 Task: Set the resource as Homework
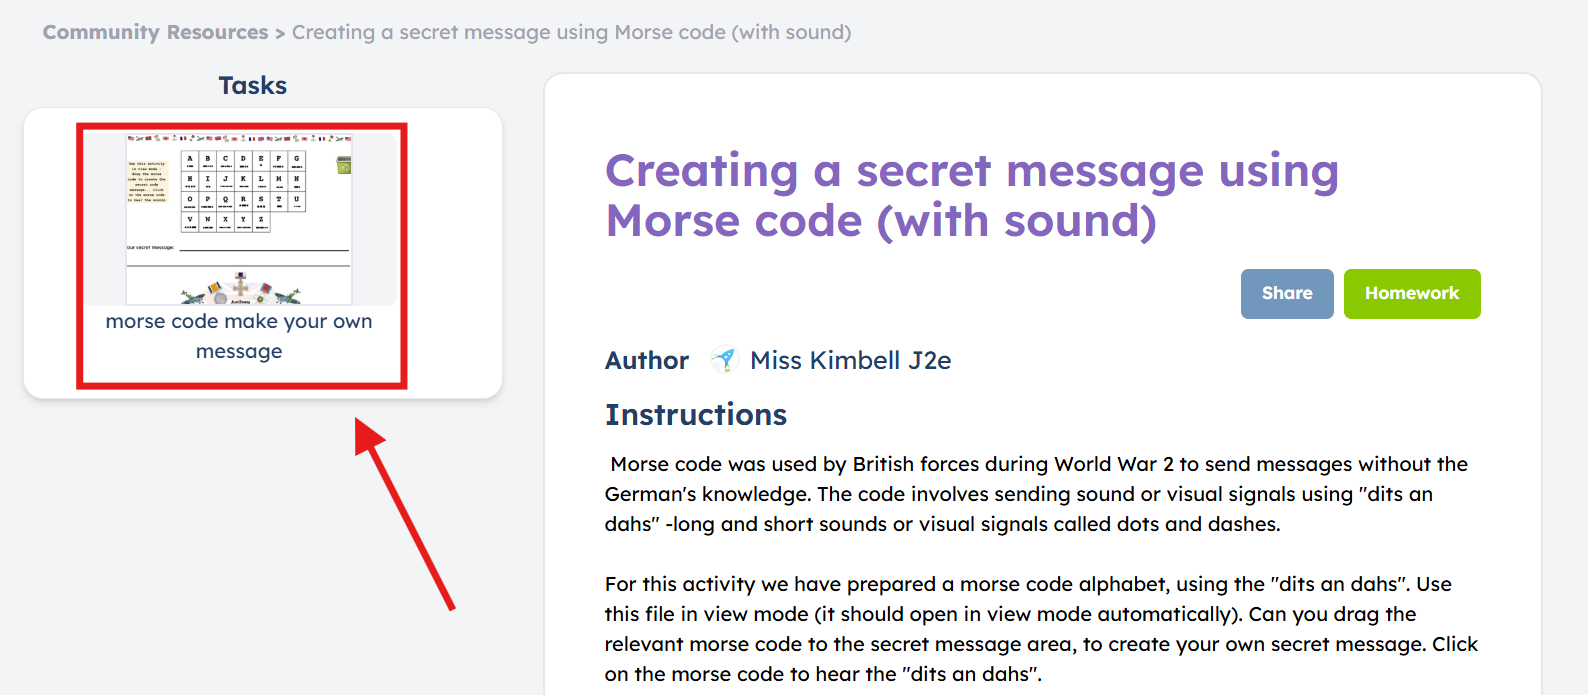point(1412,294)
